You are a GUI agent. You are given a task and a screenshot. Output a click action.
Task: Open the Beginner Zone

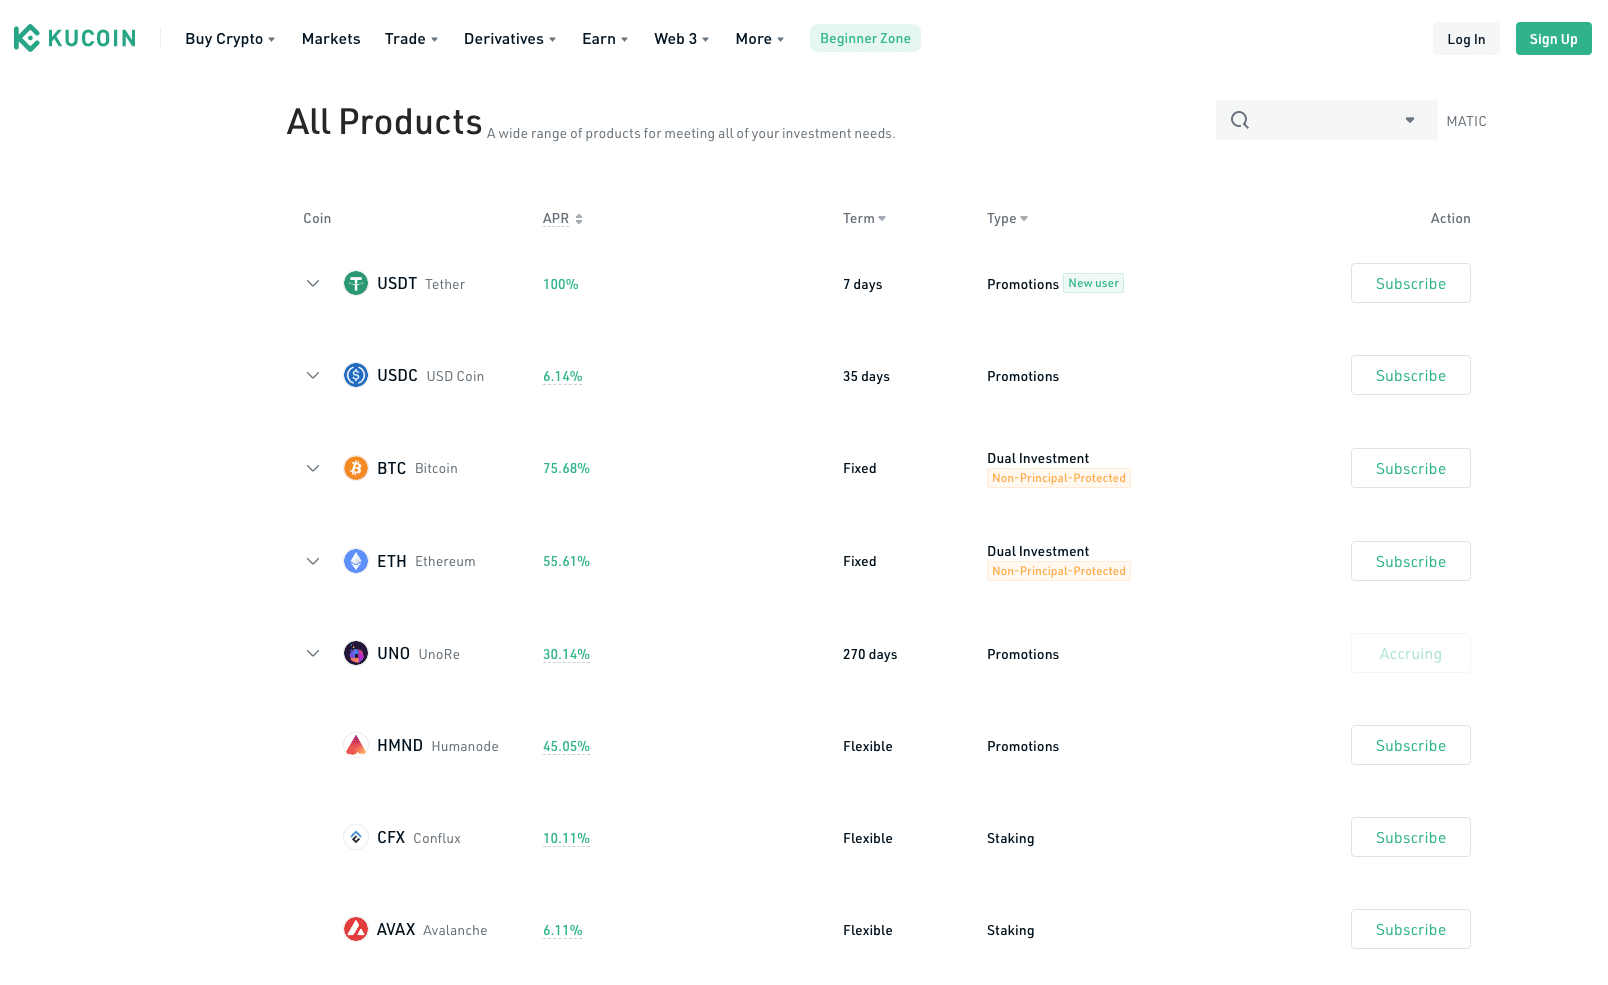pyautogui.click(x=865, y=38)
